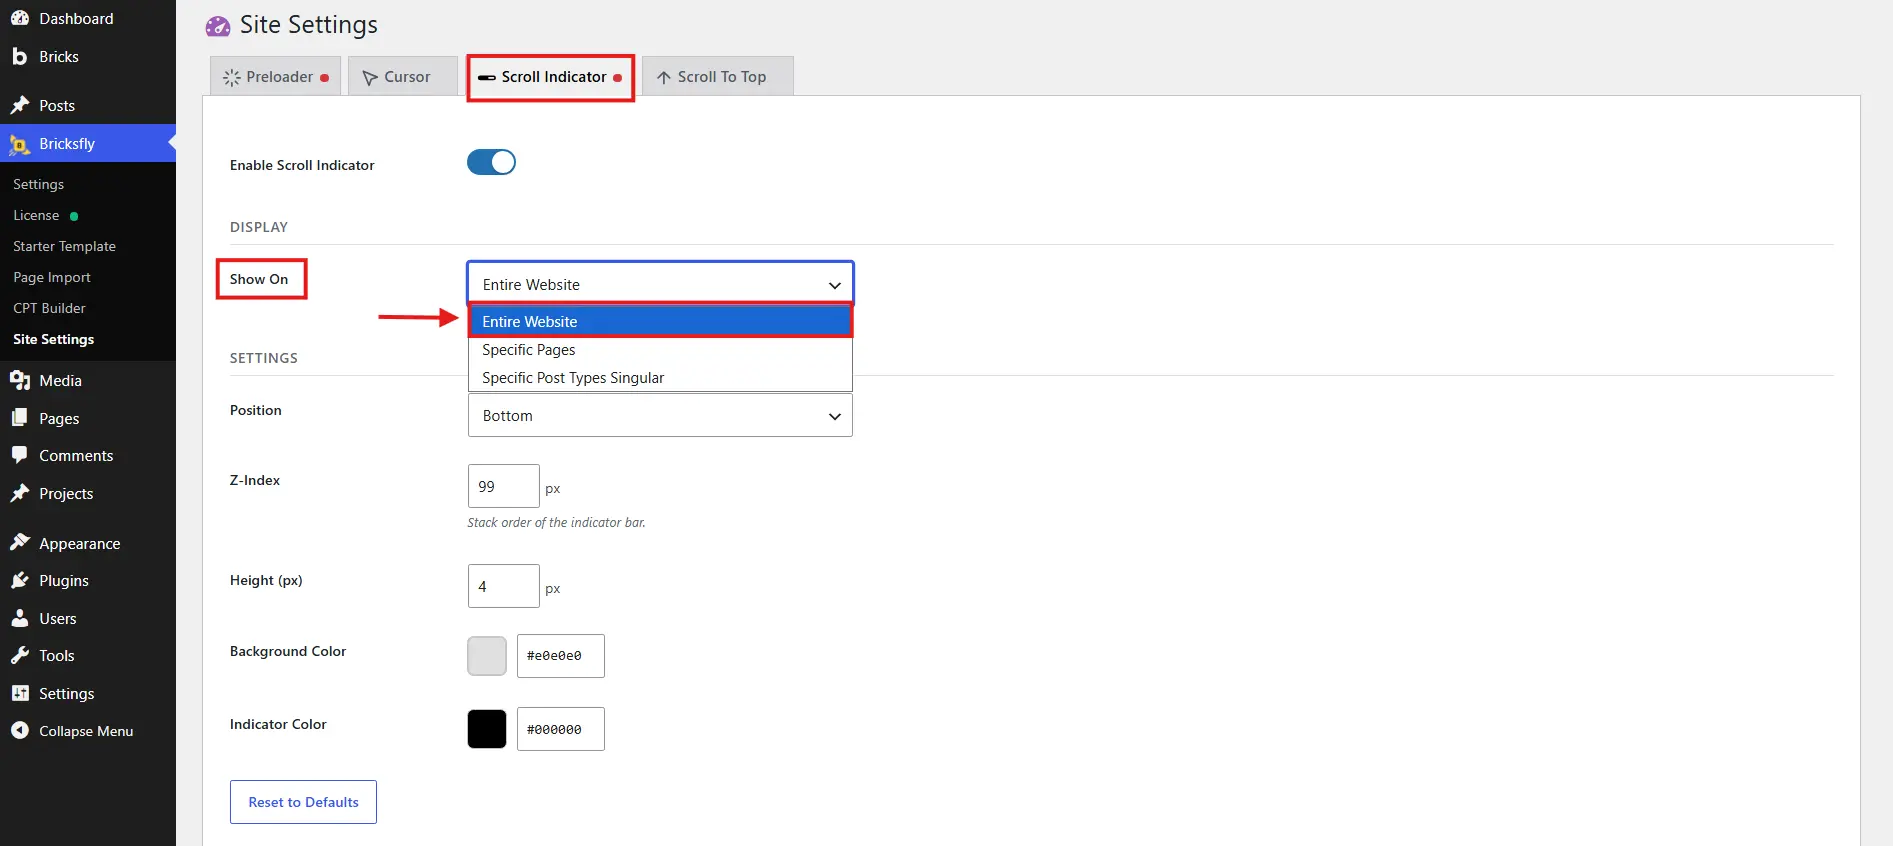Viewport: 1893px width, 846px height.
Task: Switch to the Cursor tab
Action: click(x=403, y=76)
